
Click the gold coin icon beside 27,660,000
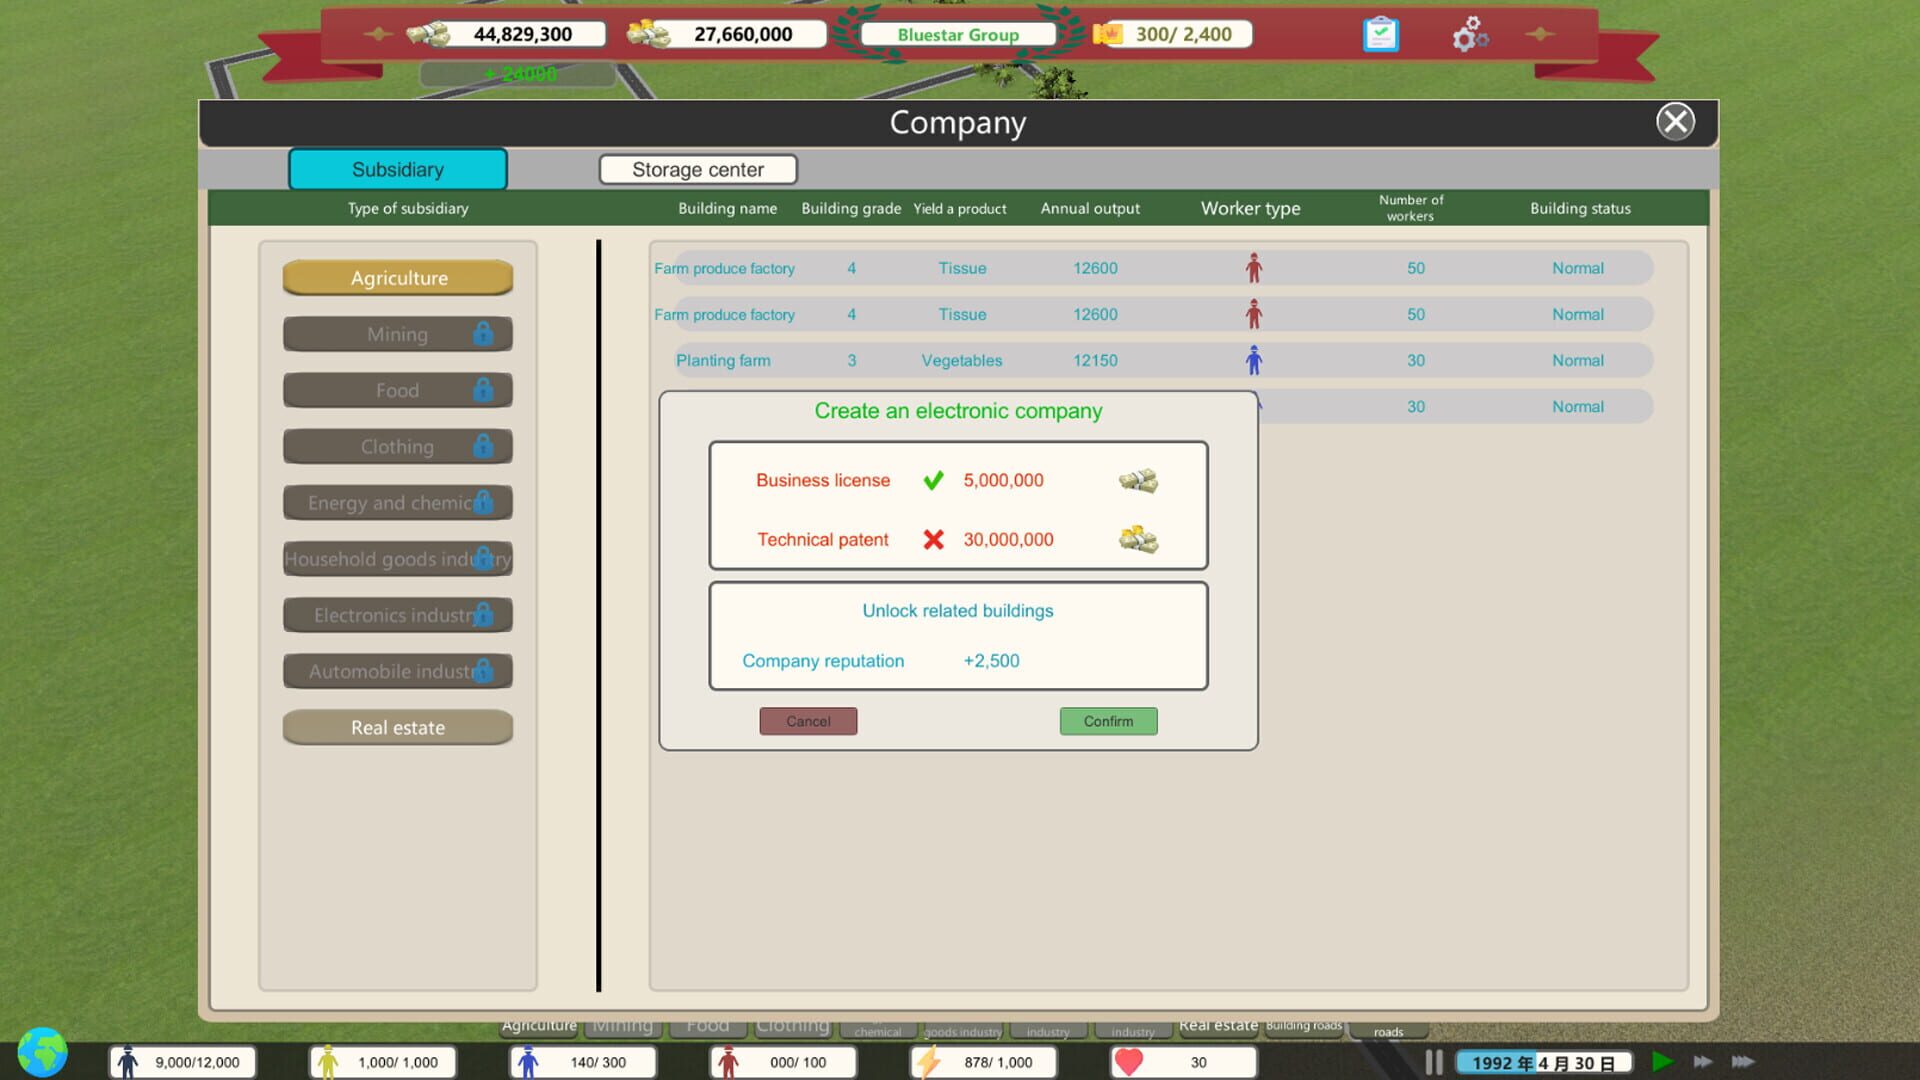click(650, 33)
